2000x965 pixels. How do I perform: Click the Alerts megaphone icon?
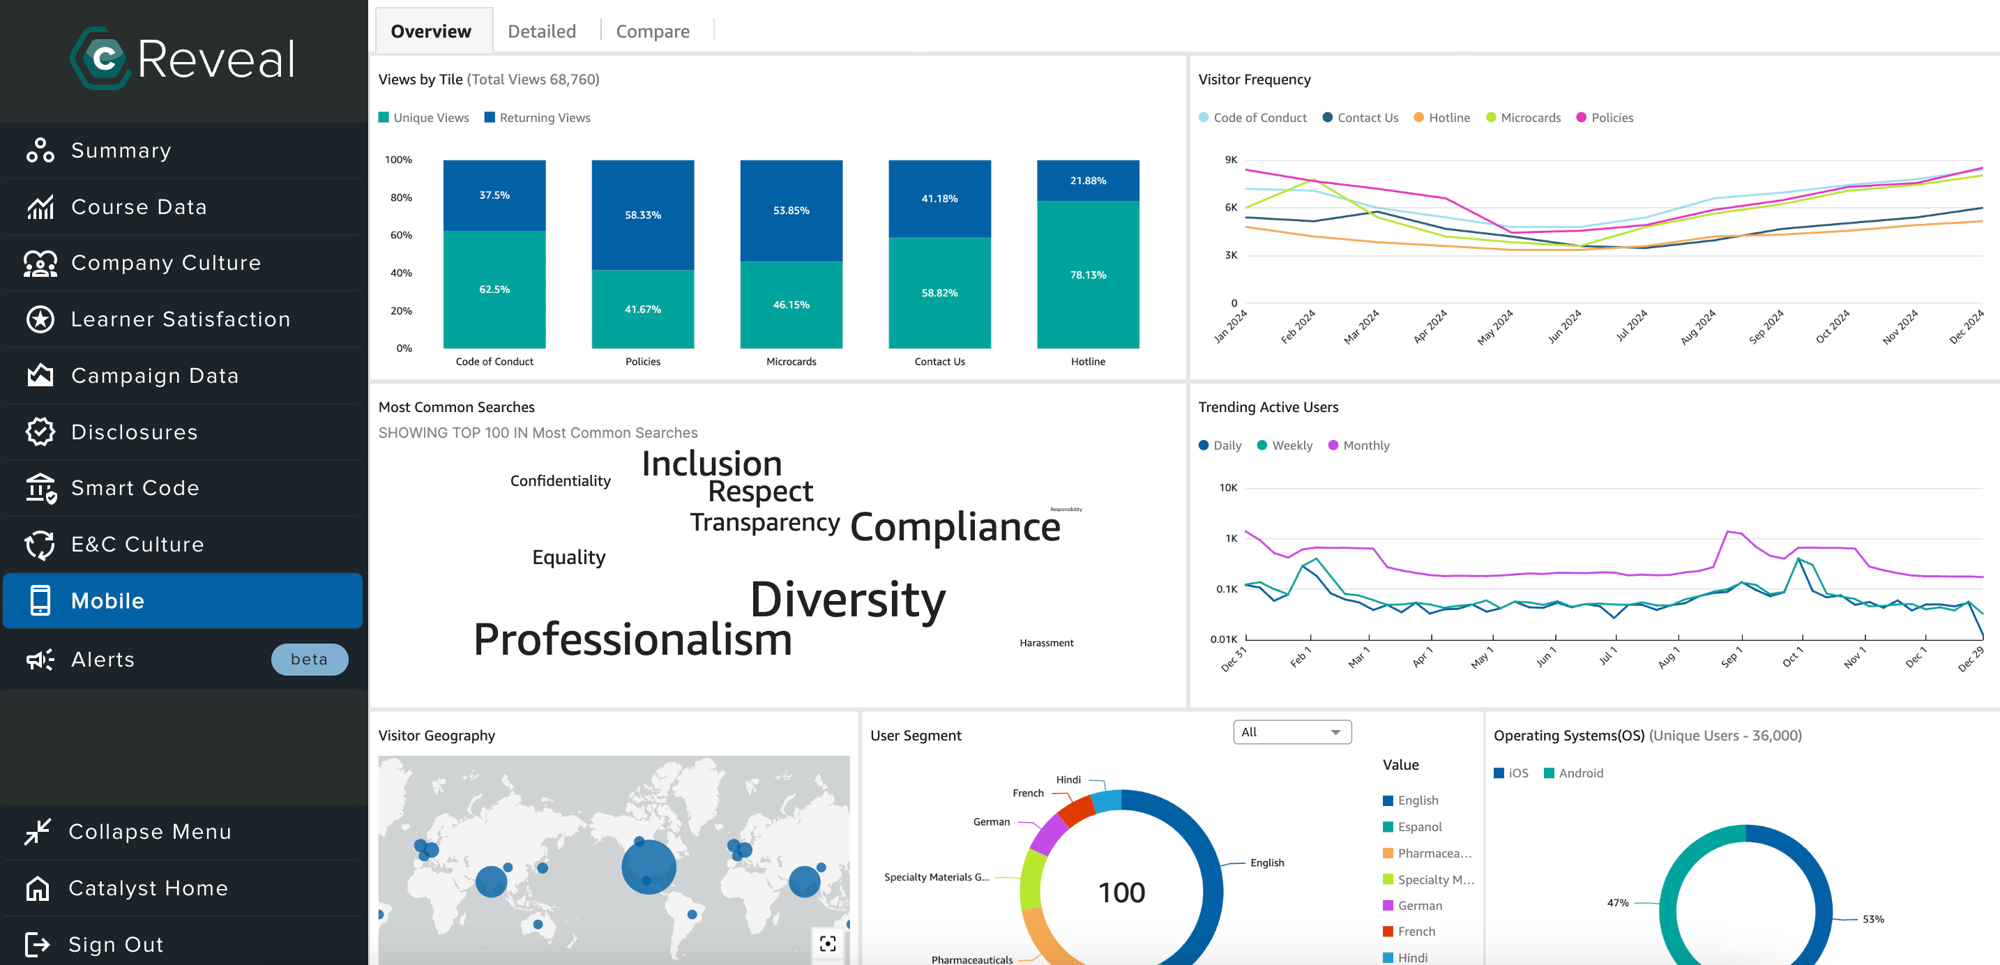40,660
